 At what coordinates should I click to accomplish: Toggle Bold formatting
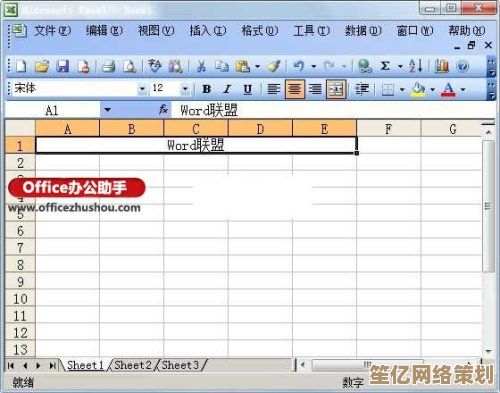(x=207, y=89)
